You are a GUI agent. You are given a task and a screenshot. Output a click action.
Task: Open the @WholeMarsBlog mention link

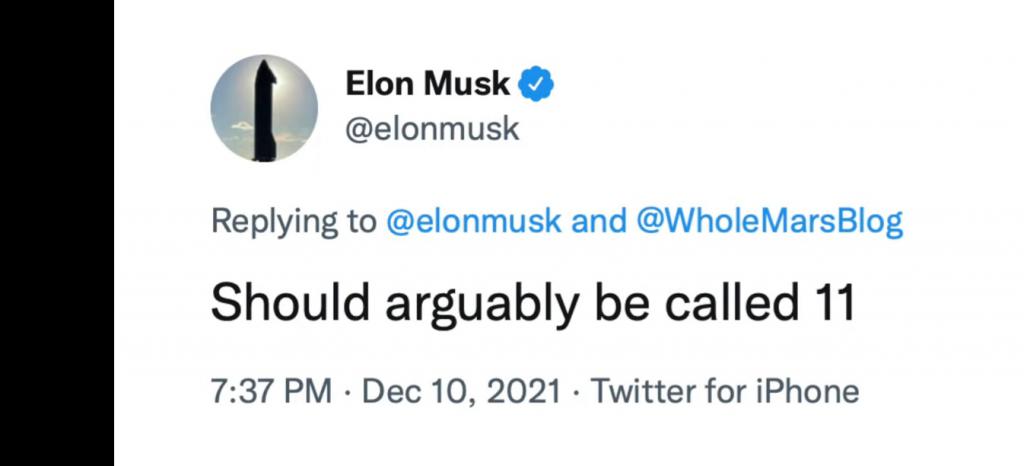(x=769, y=222)
